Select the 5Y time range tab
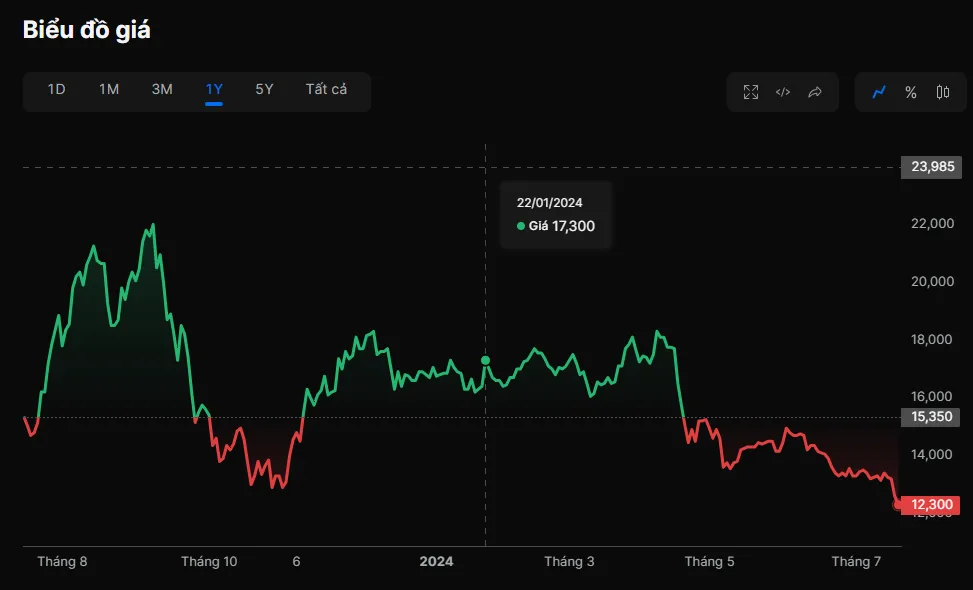Viewport: 973px width, 590px height. click(264, 89)
